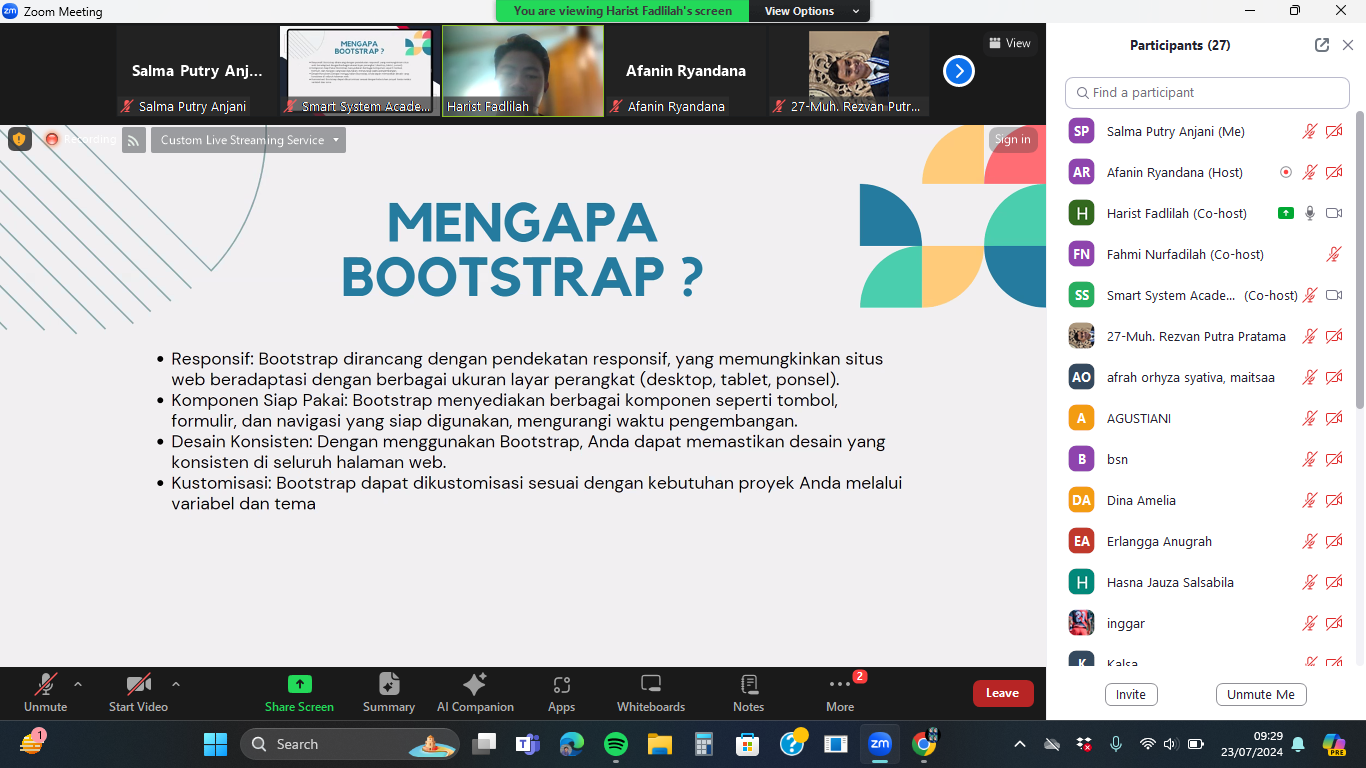Viewport: 1366px width, 768px height.
Task: Open Whiteboards from the meeting toolbar
Action: [651, 693]
